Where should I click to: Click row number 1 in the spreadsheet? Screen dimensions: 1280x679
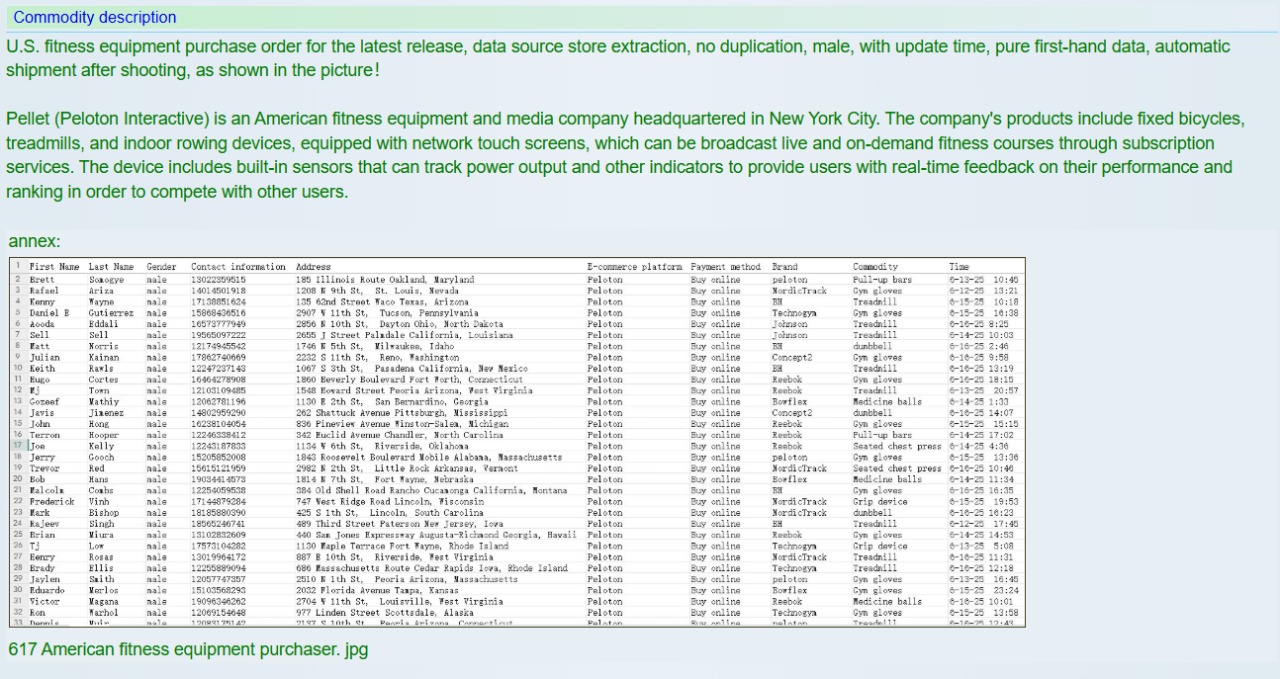tap(18, 267)
